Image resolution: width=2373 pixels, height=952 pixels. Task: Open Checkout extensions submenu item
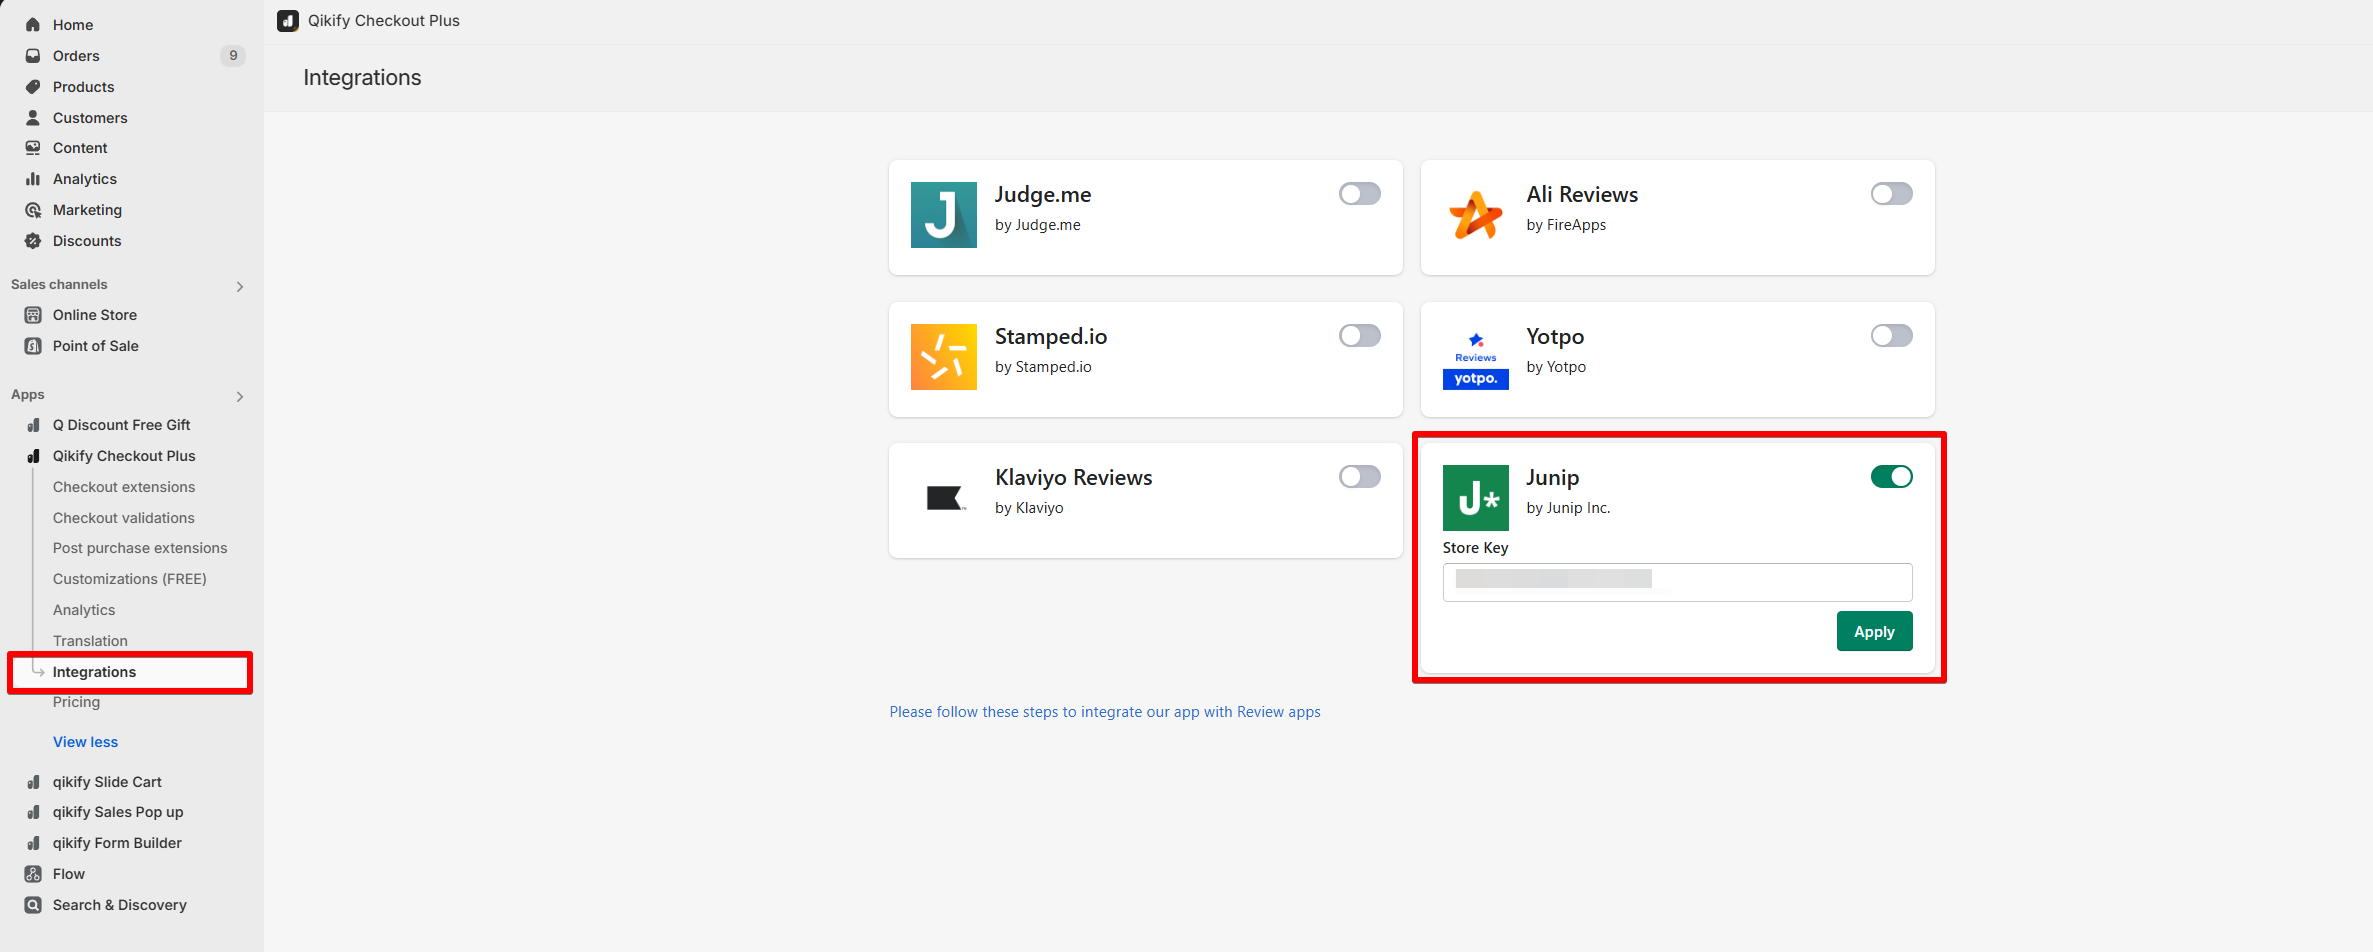tap(124, 487)
